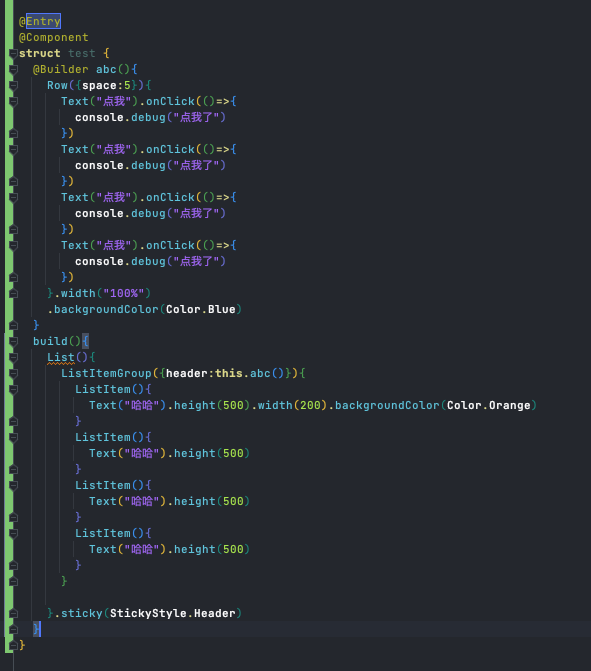Click the header parameter key
591x671 pixels.
[187, 374]
